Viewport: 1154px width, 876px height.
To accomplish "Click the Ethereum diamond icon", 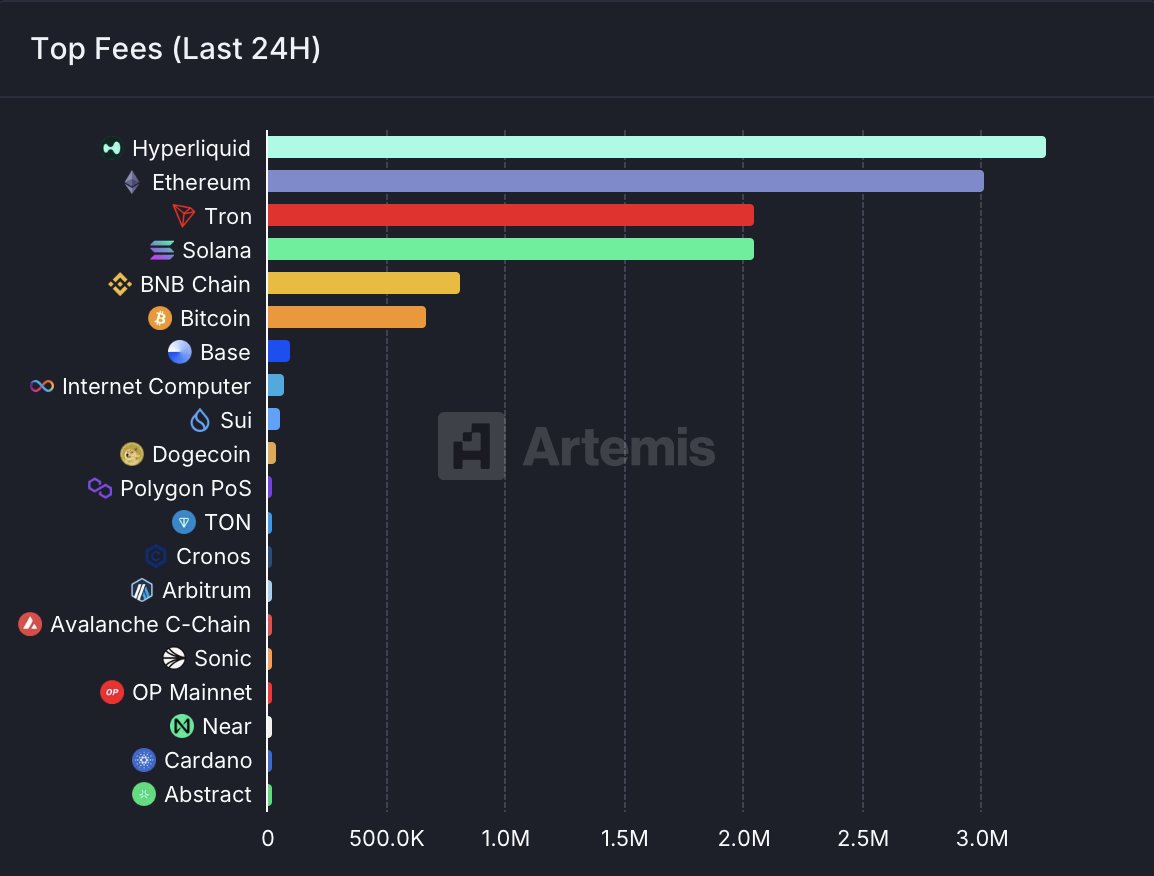I will coord(132,181).
